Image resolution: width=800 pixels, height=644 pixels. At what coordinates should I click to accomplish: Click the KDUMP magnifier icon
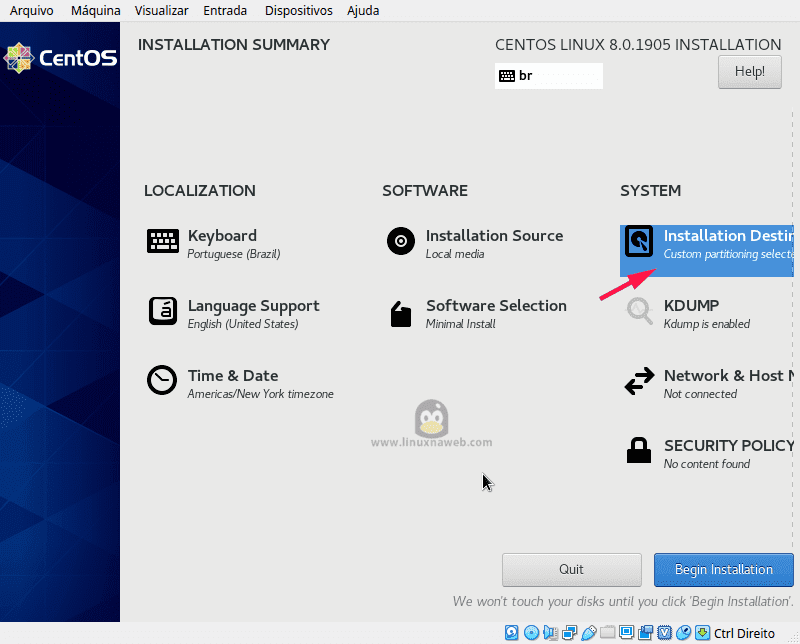pos(639,311)
